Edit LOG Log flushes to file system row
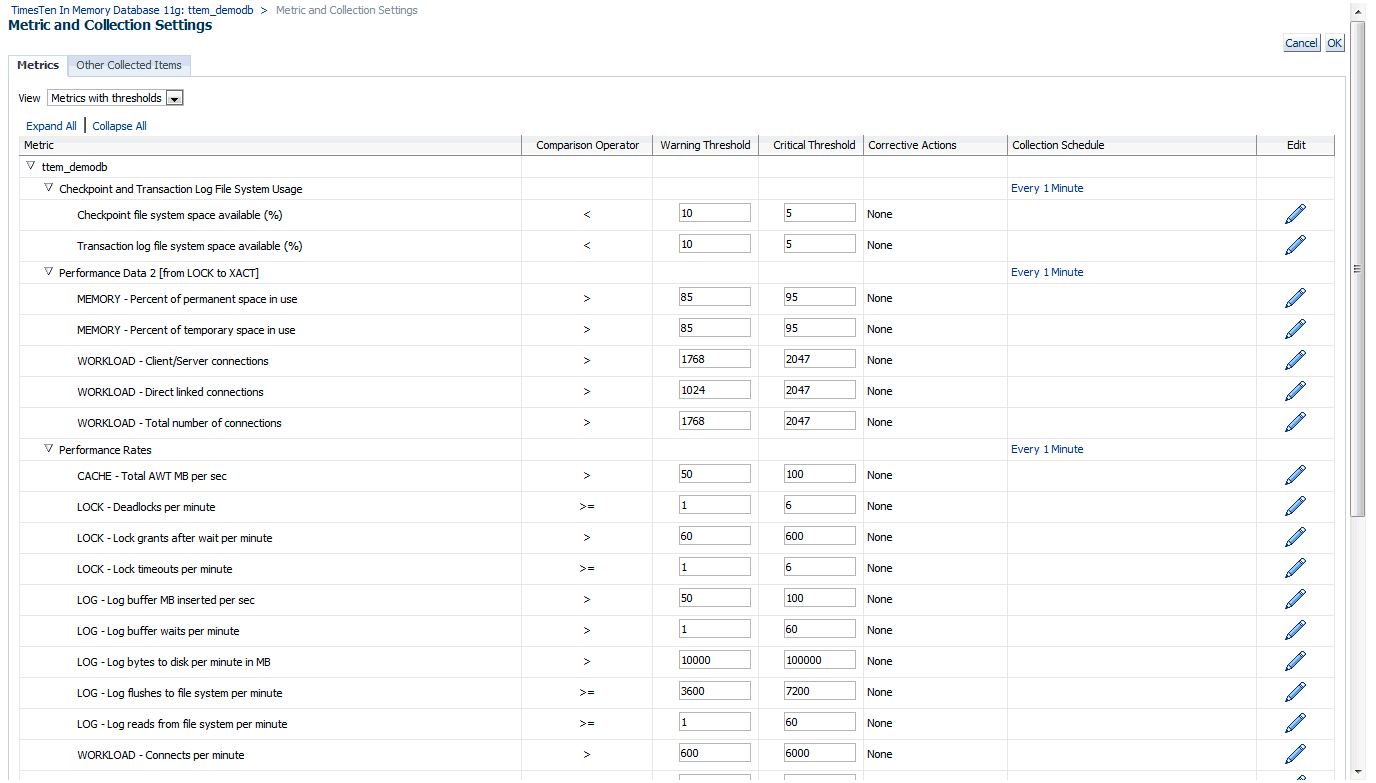Viewport: 1376px width, 783px height. (x=1295, y=692)
